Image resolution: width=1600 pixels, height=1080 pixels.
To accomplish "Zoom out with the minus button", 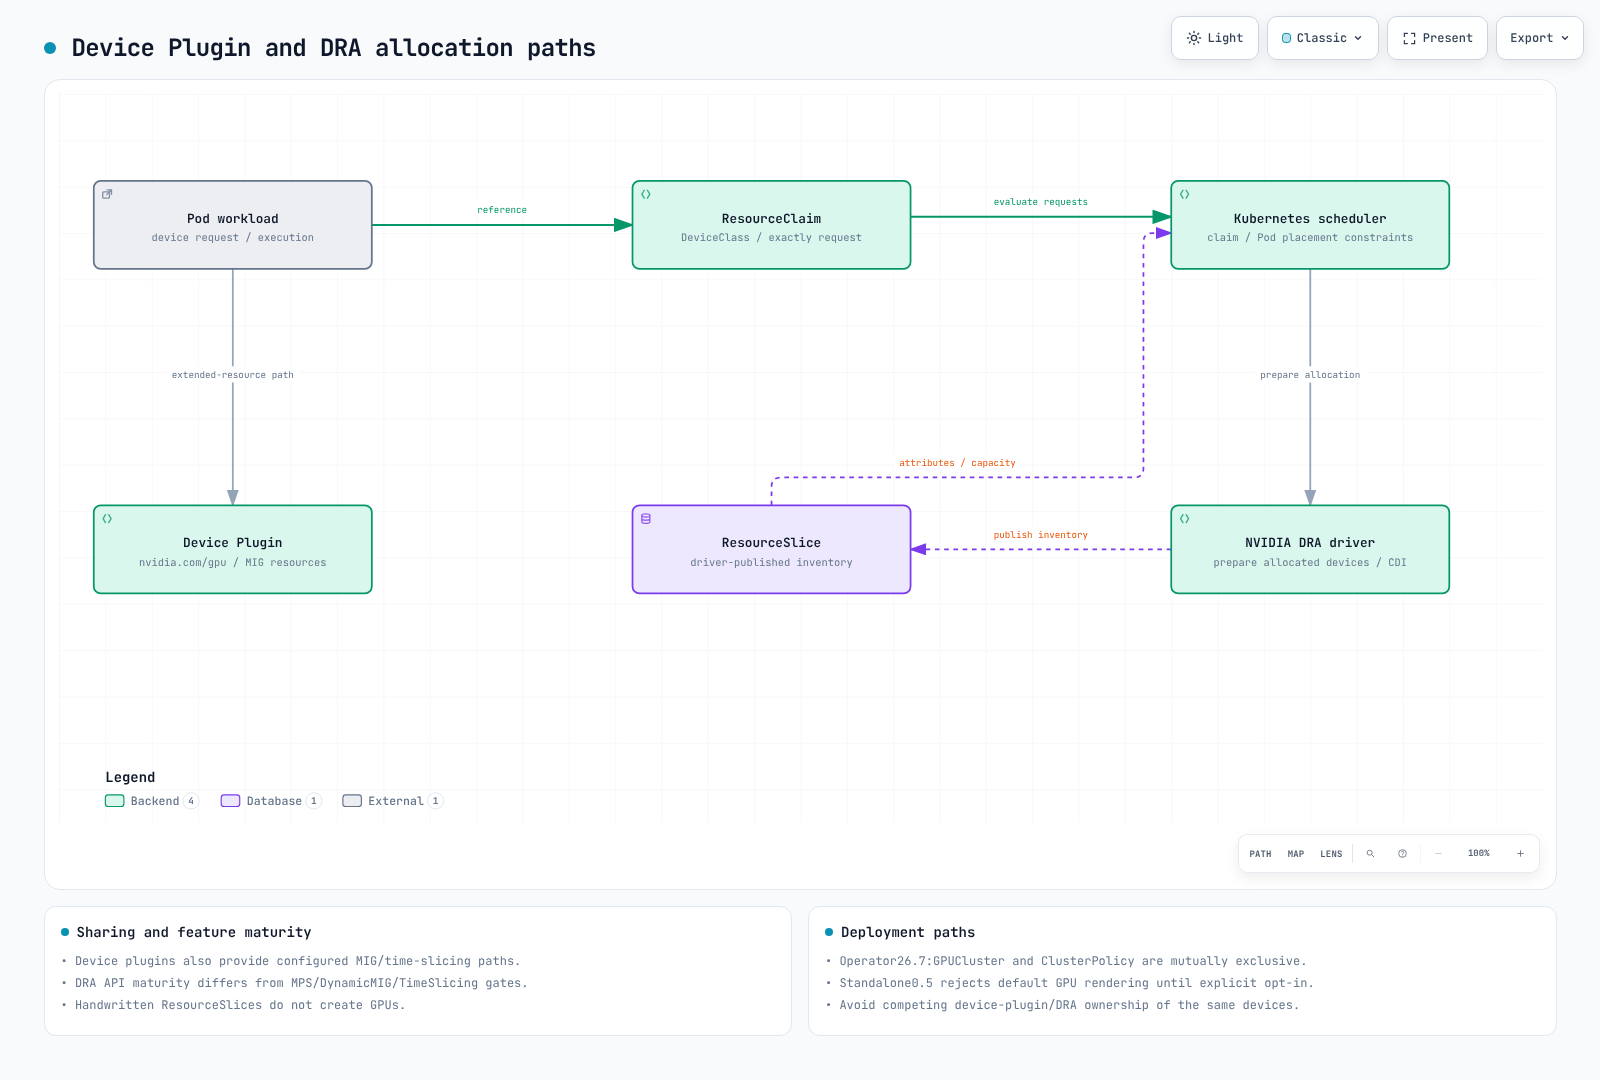I will [1438, 854].
